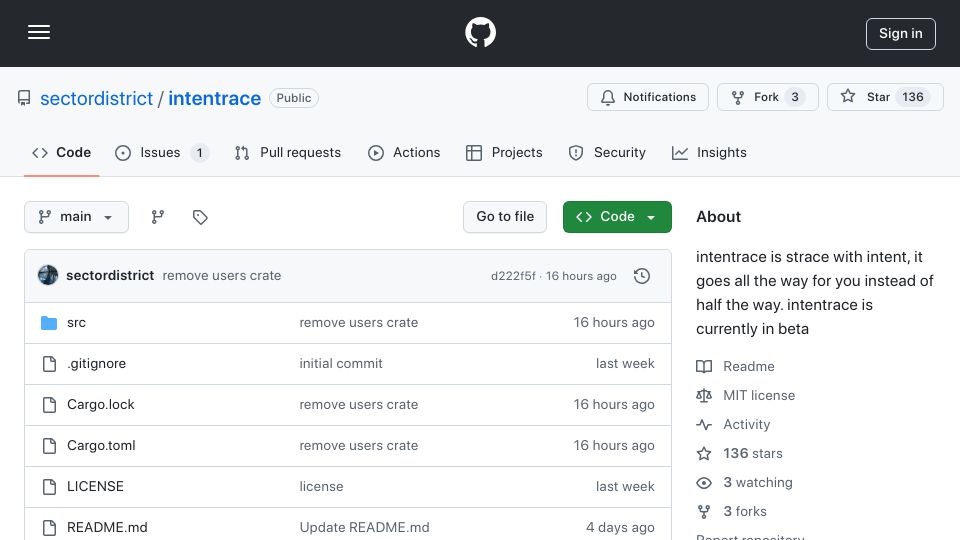Open the intentrace repository link
Image resolution: width=960 pixels, height=540 pixels.
click(x=214, y=98)
